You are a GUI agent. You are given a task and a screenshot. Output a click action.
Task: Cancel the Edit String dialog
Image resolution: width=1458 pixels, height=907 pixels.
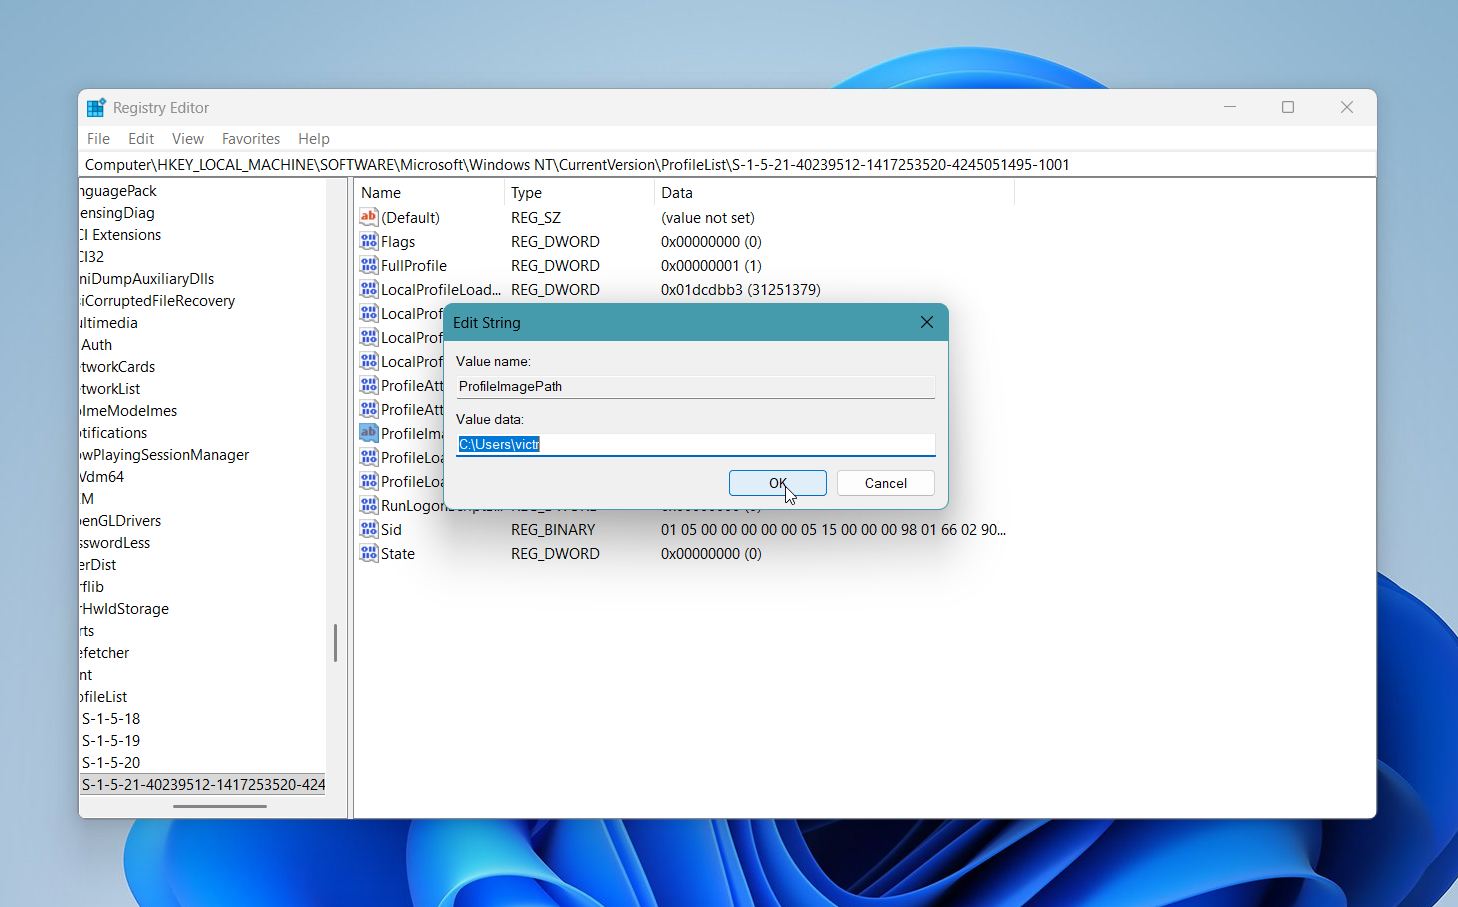886,483
